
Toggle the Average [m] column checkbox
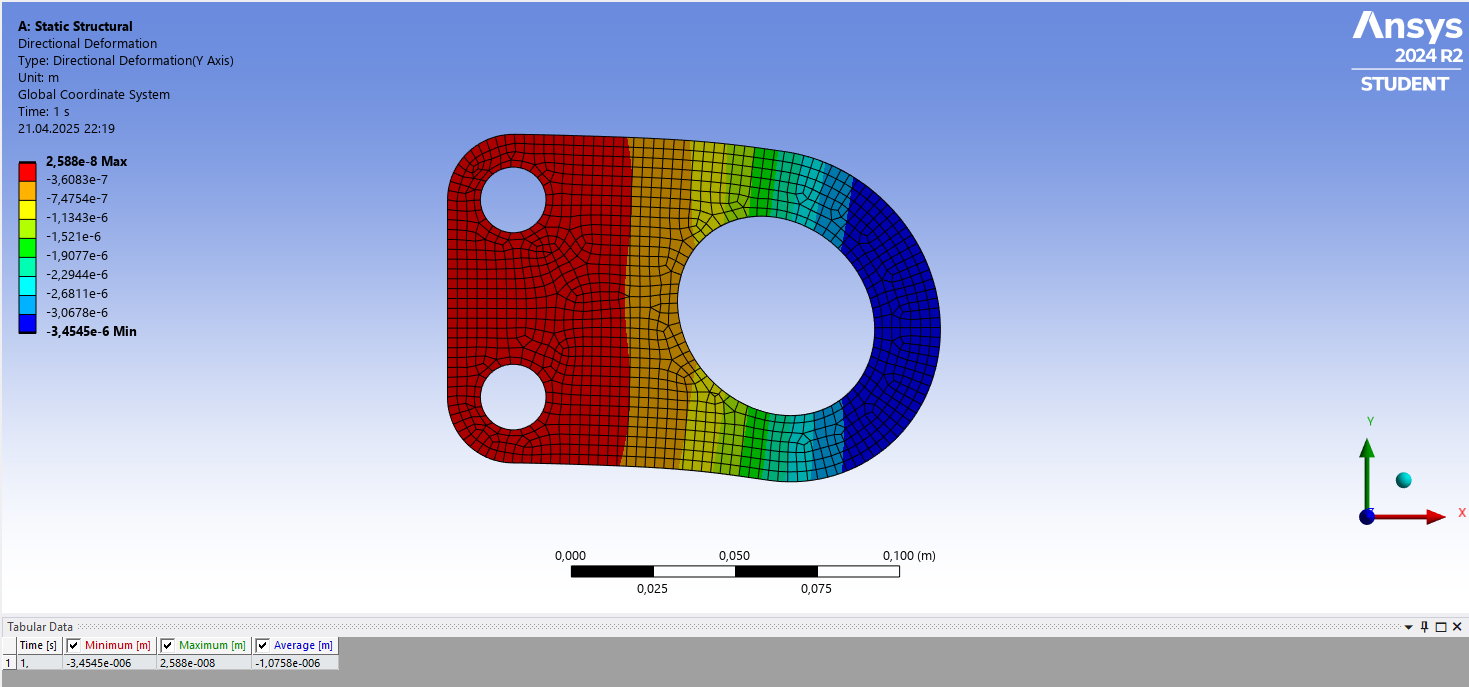[x=262, y=645]
